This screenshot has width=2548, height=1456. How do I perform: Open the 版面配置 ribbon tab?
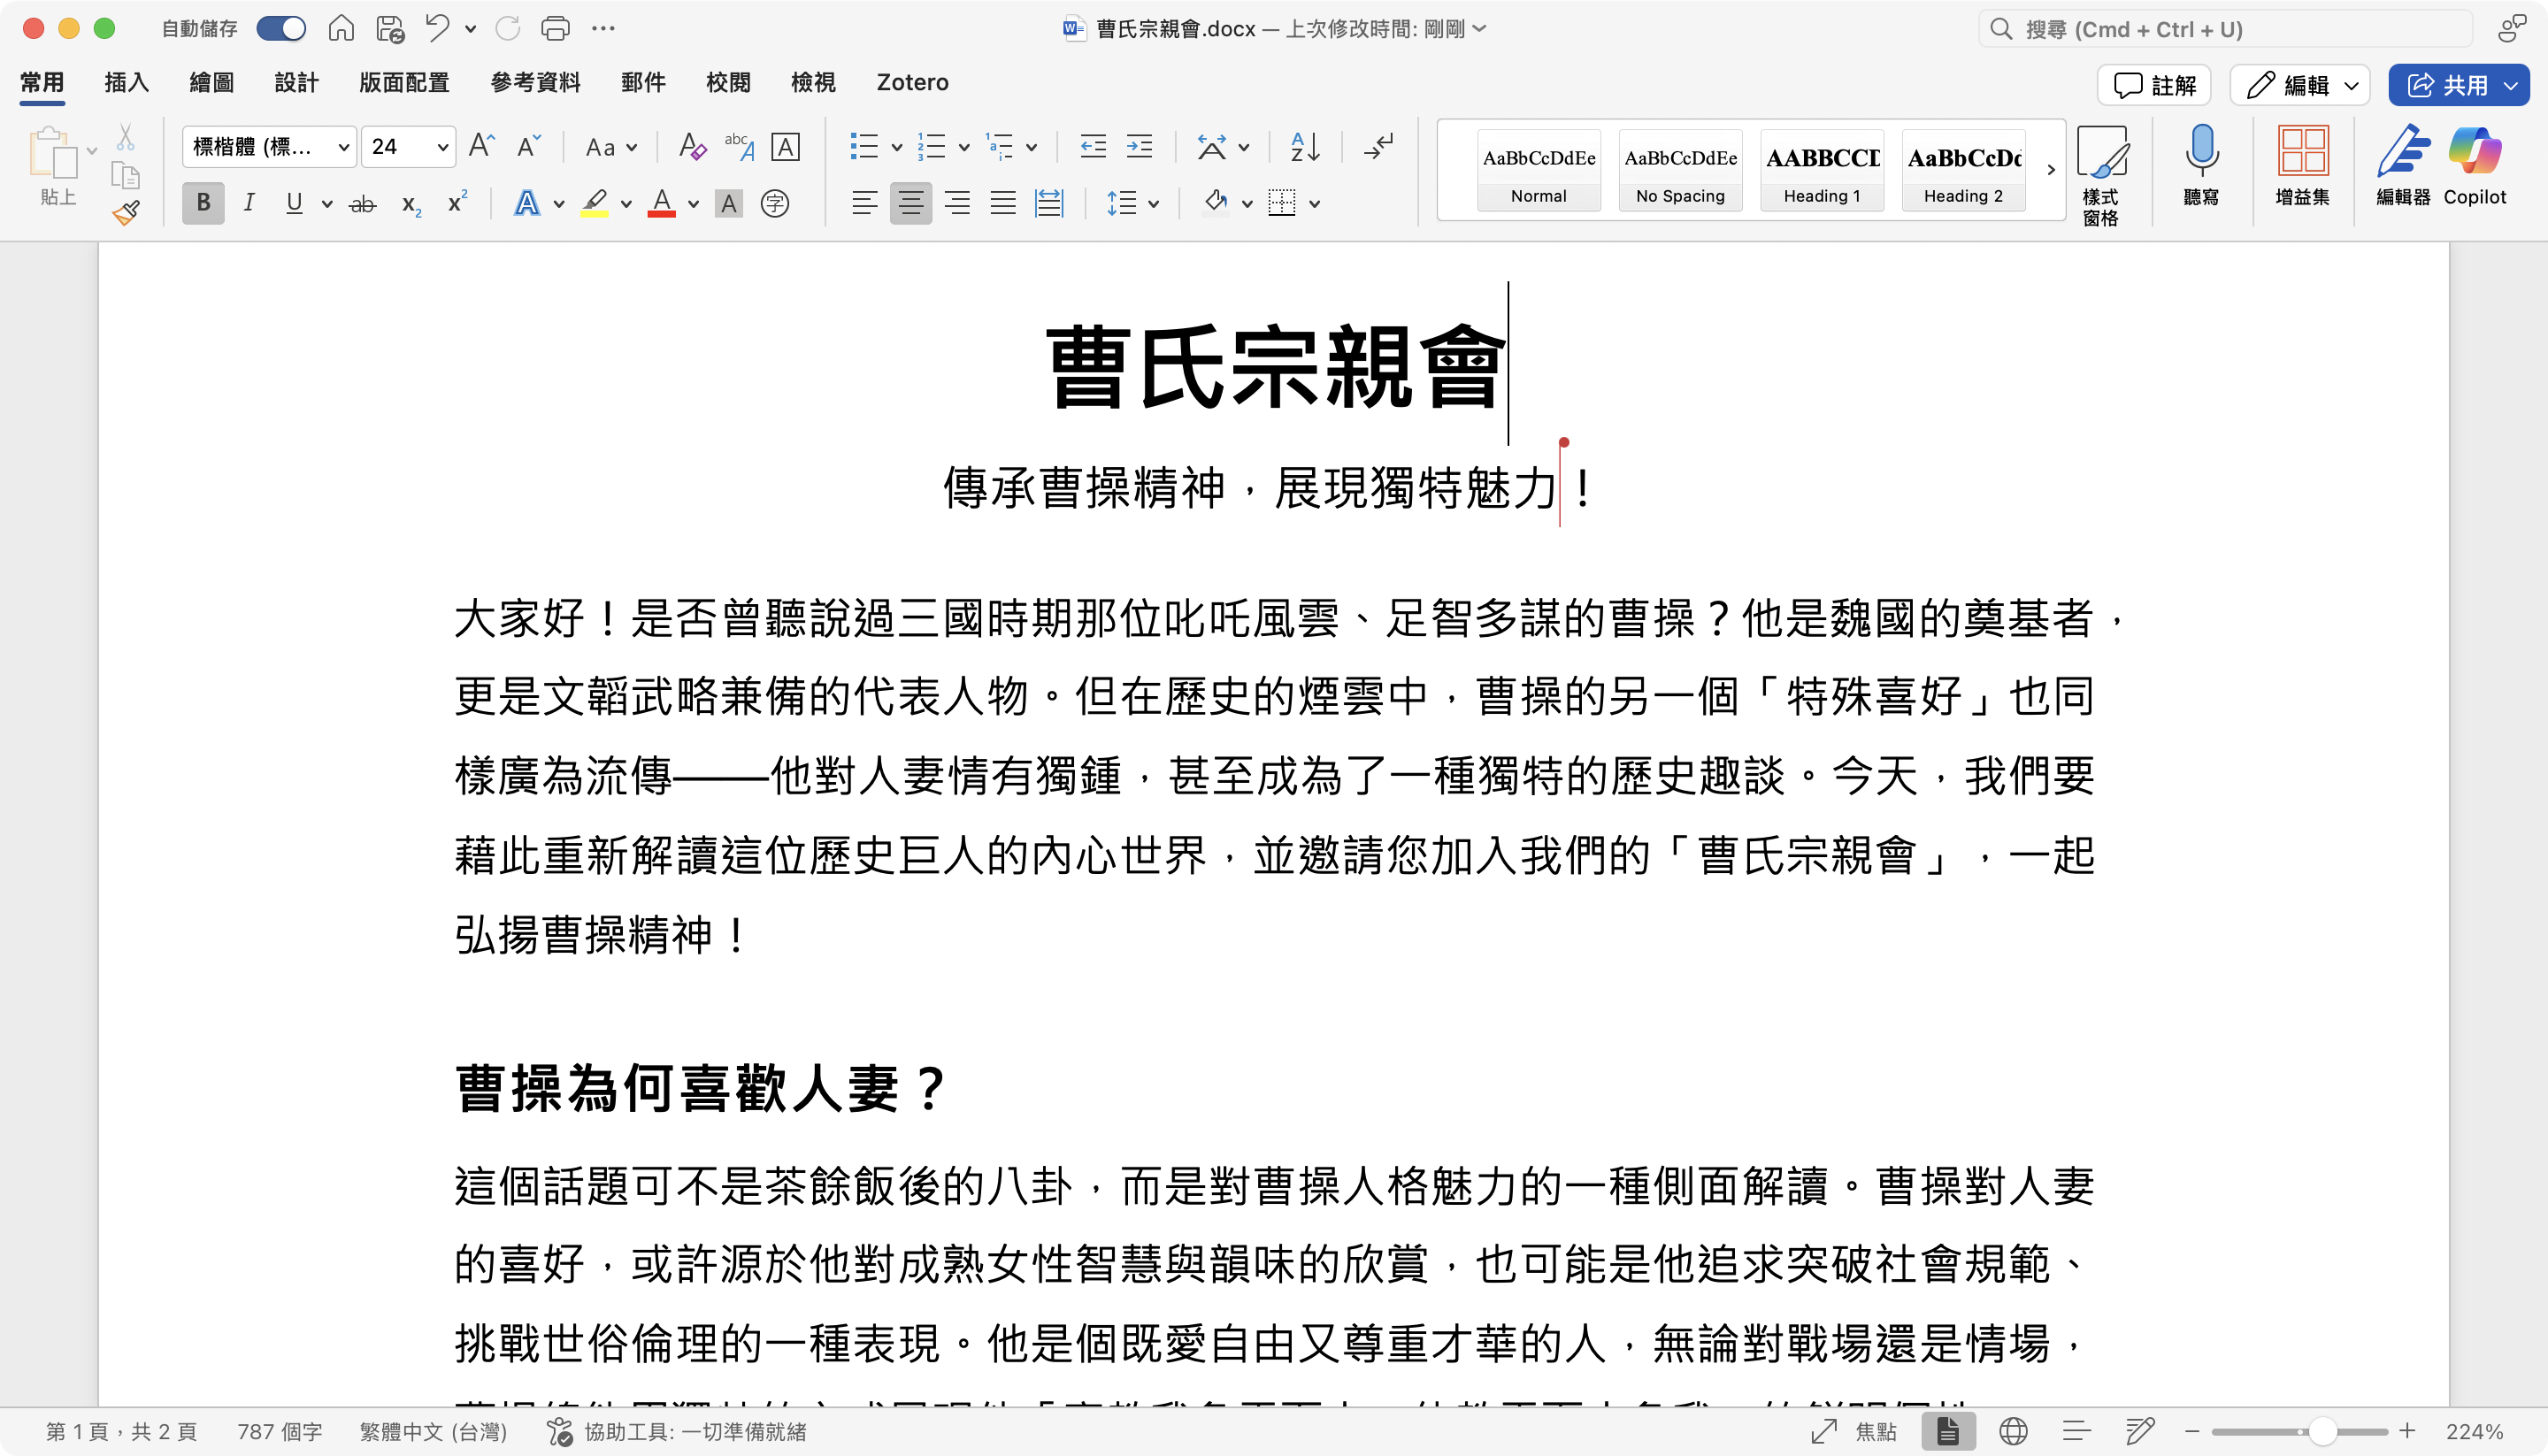(x=404, y=82)
